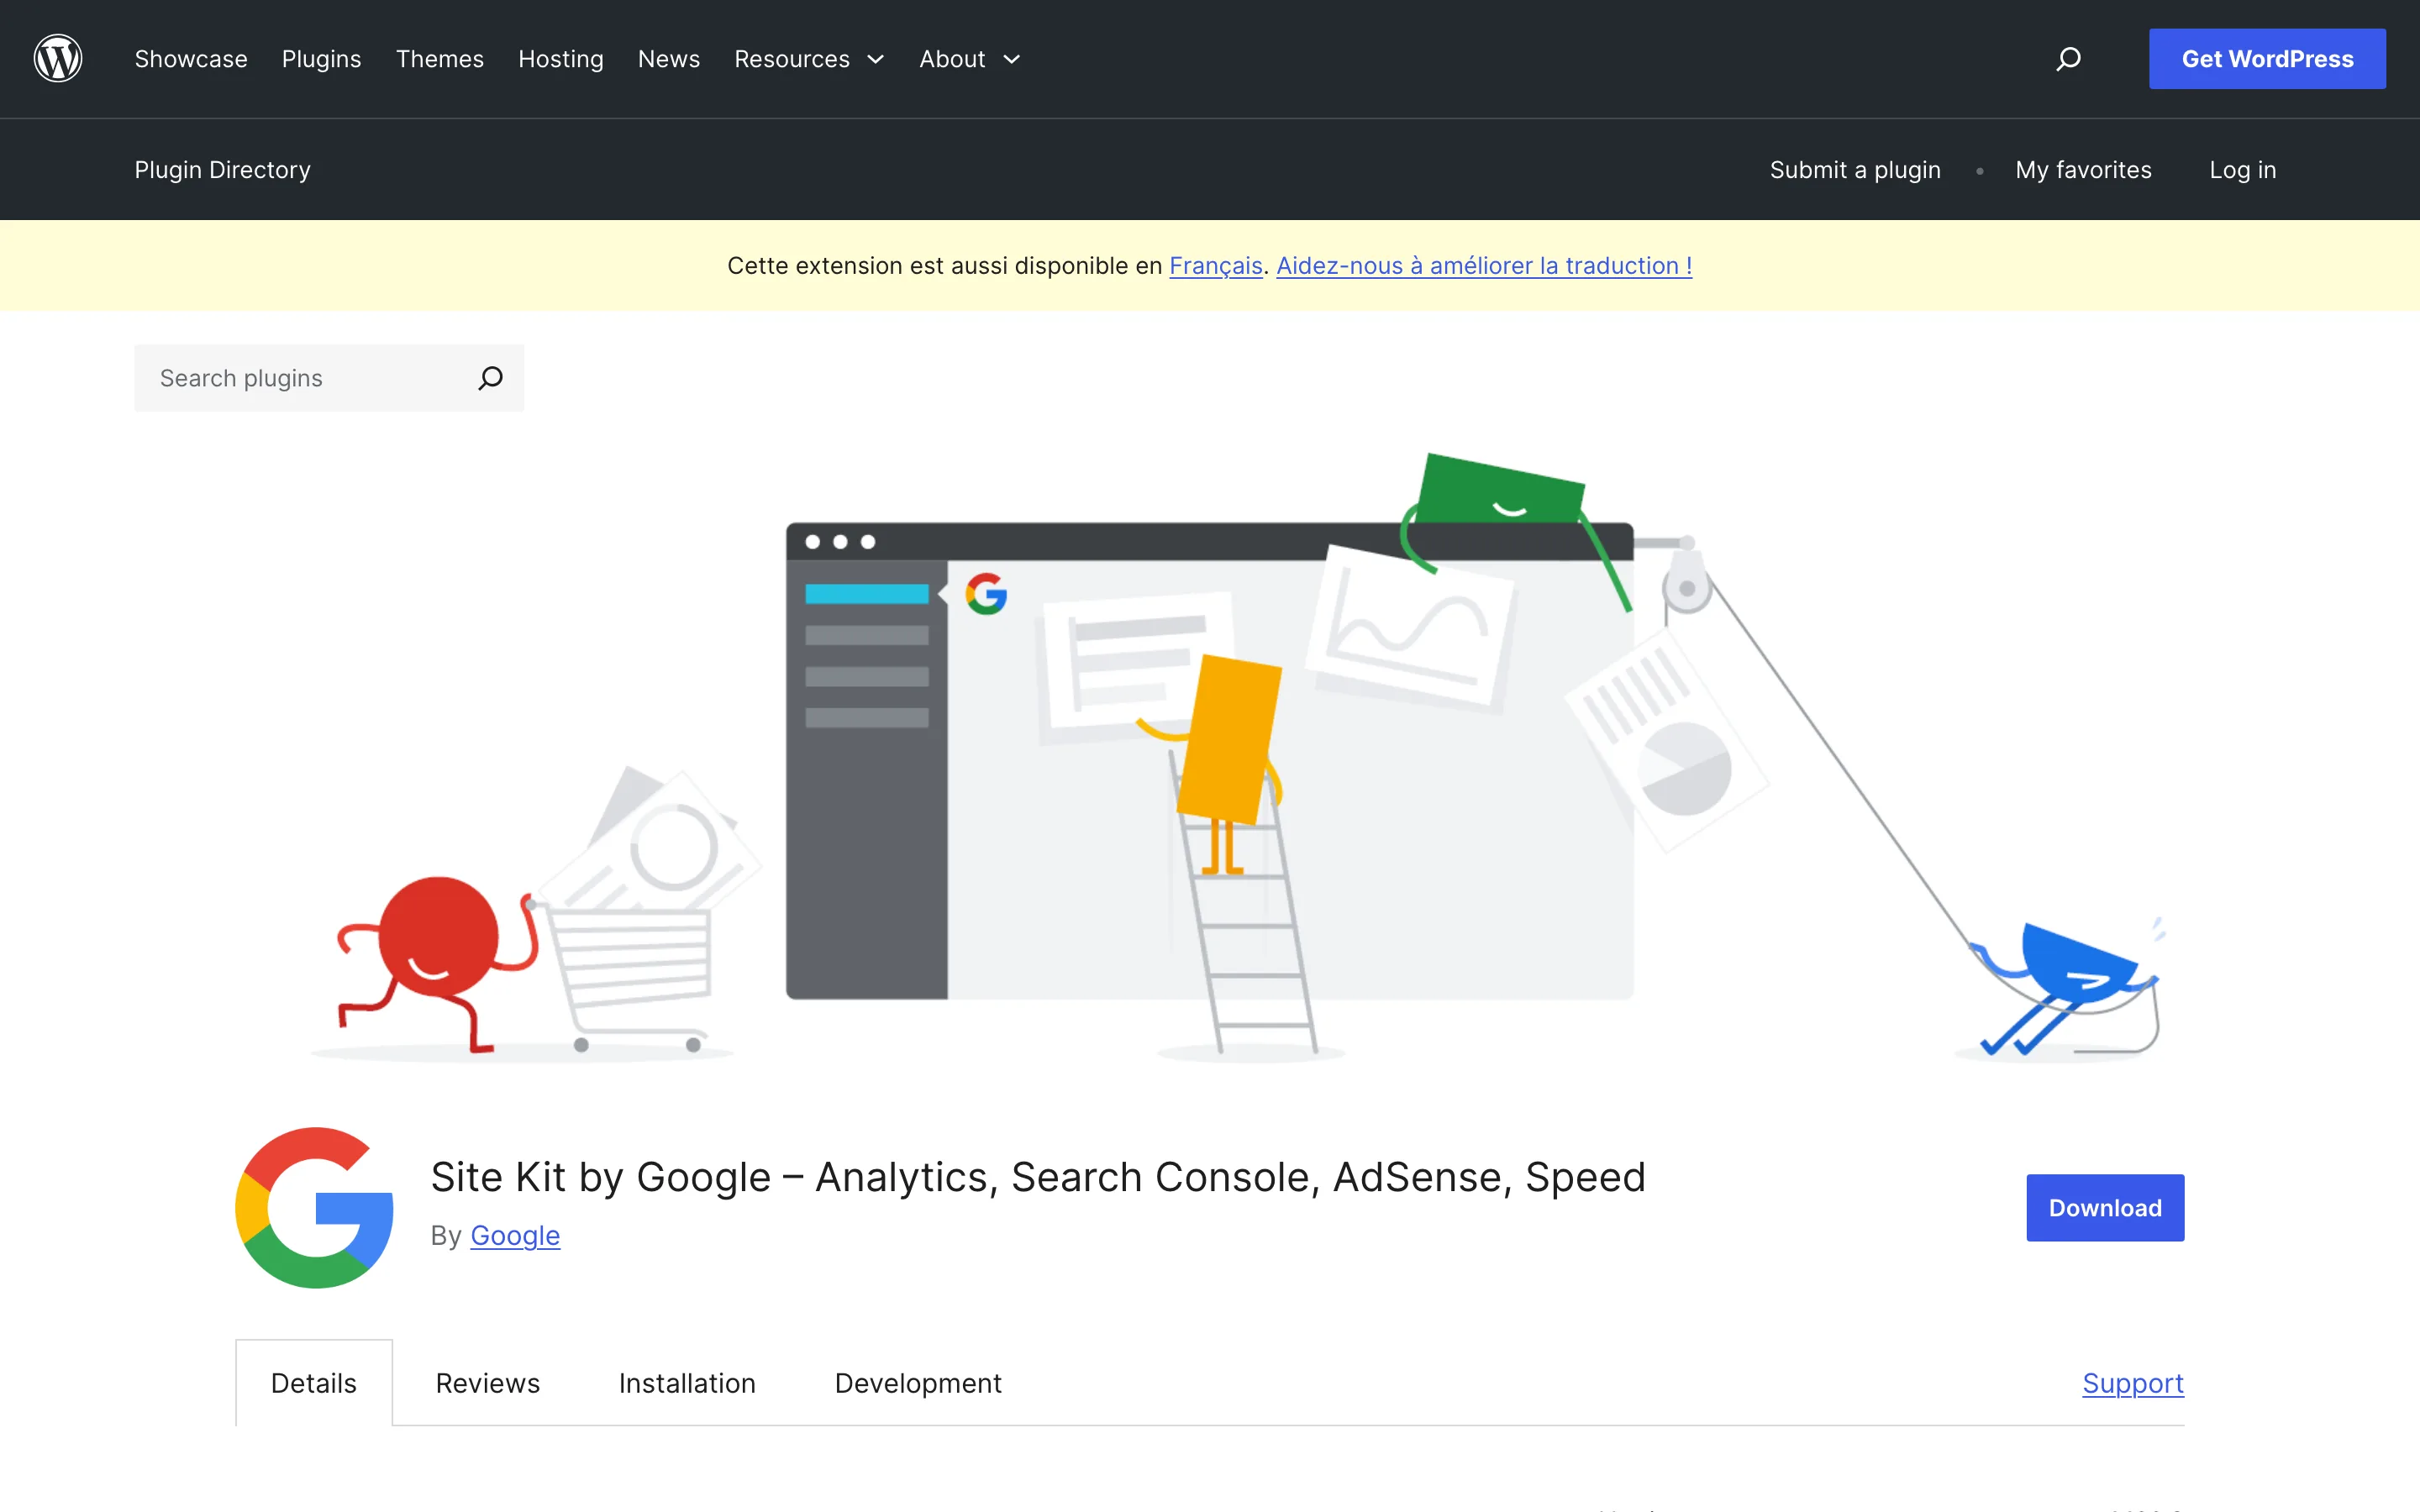Screen dimensions: 2420x1512
Task: Click Aidez-nous à améliorer la traduction link
Action: pos(1484,266)
